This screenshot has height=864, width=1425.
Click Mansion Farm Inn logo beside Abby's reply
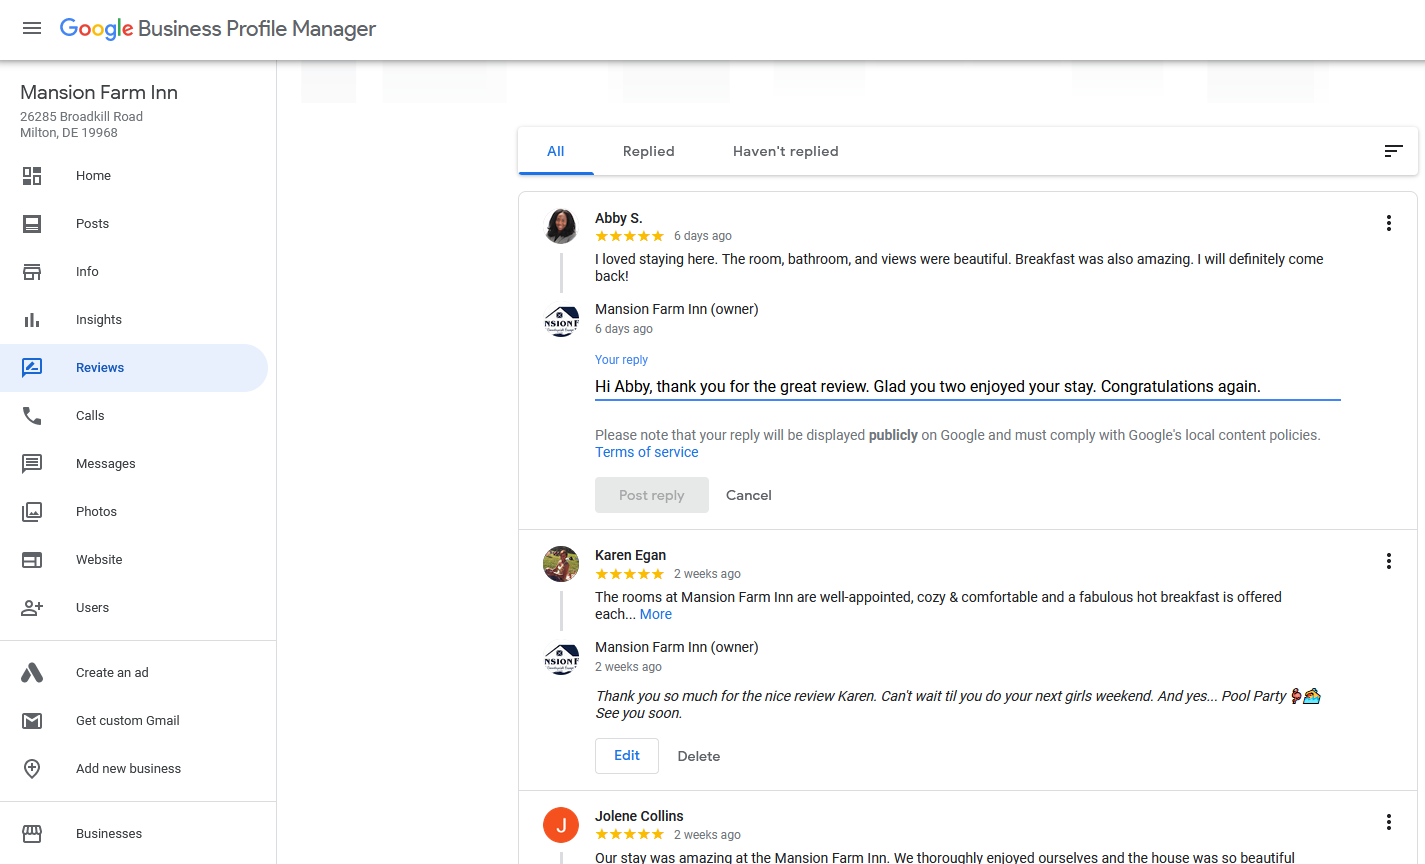561,322
